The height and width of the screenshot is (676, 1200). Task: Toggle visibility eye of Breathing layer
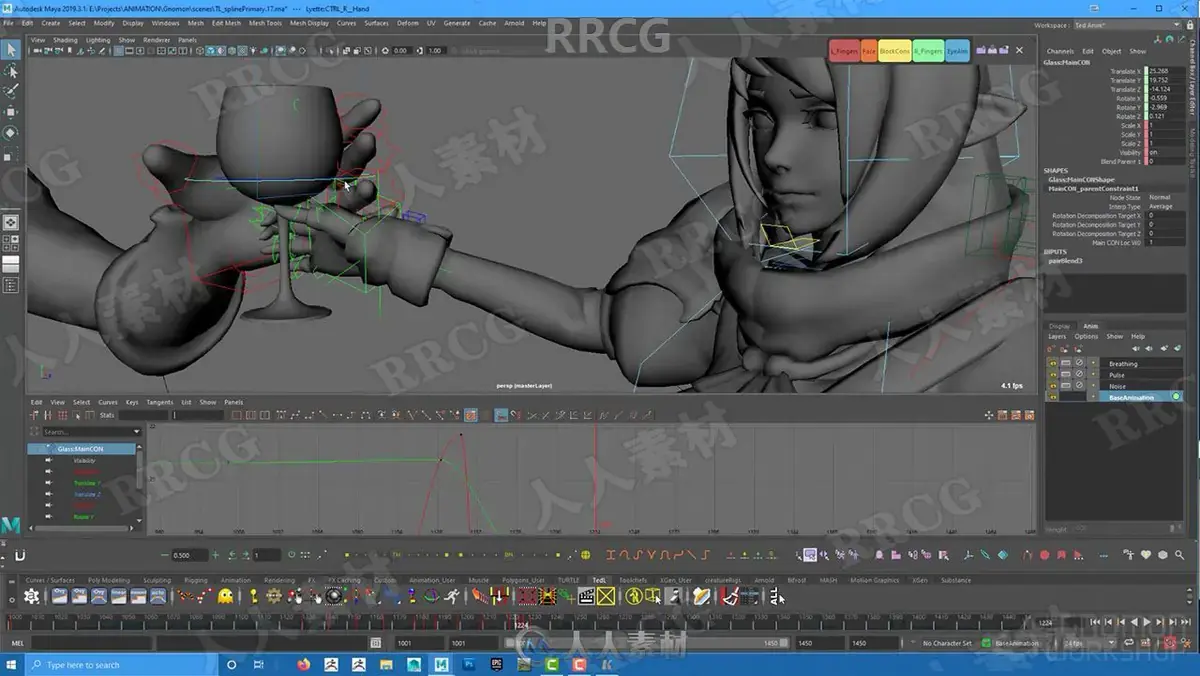click(x=1053, y=363)
